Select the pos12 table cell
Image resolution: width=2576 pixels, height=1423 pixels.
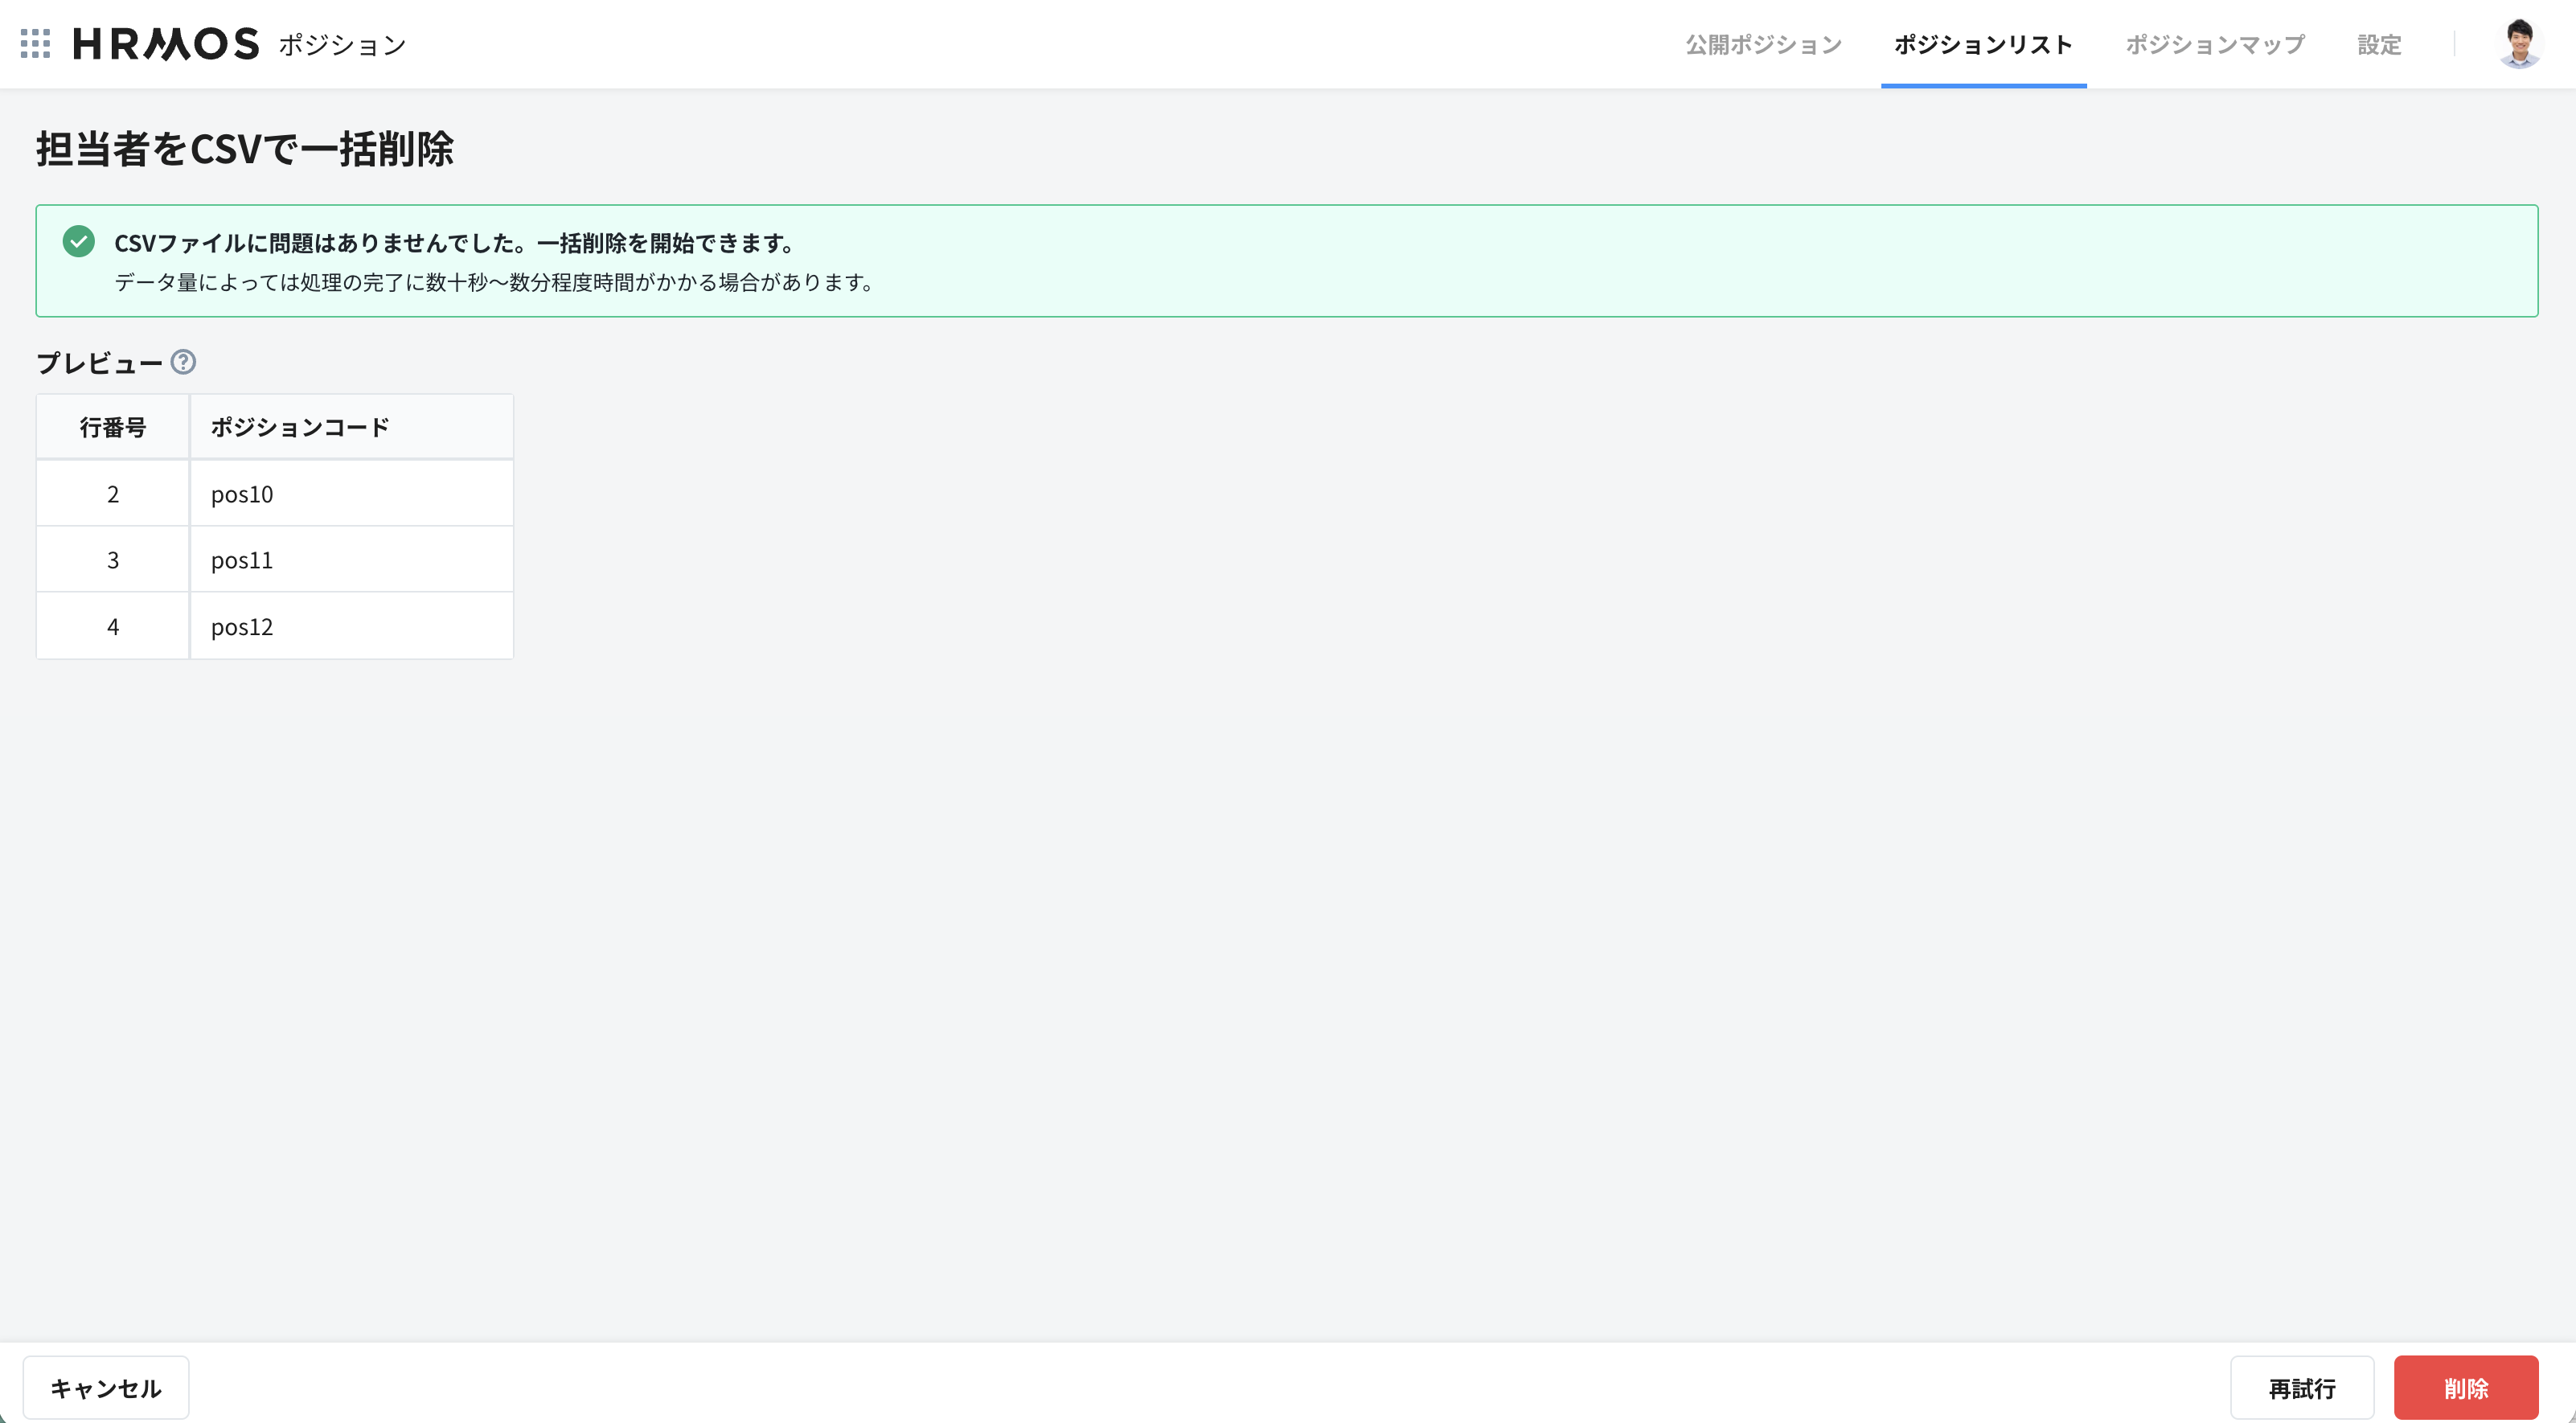pos(351,627)
